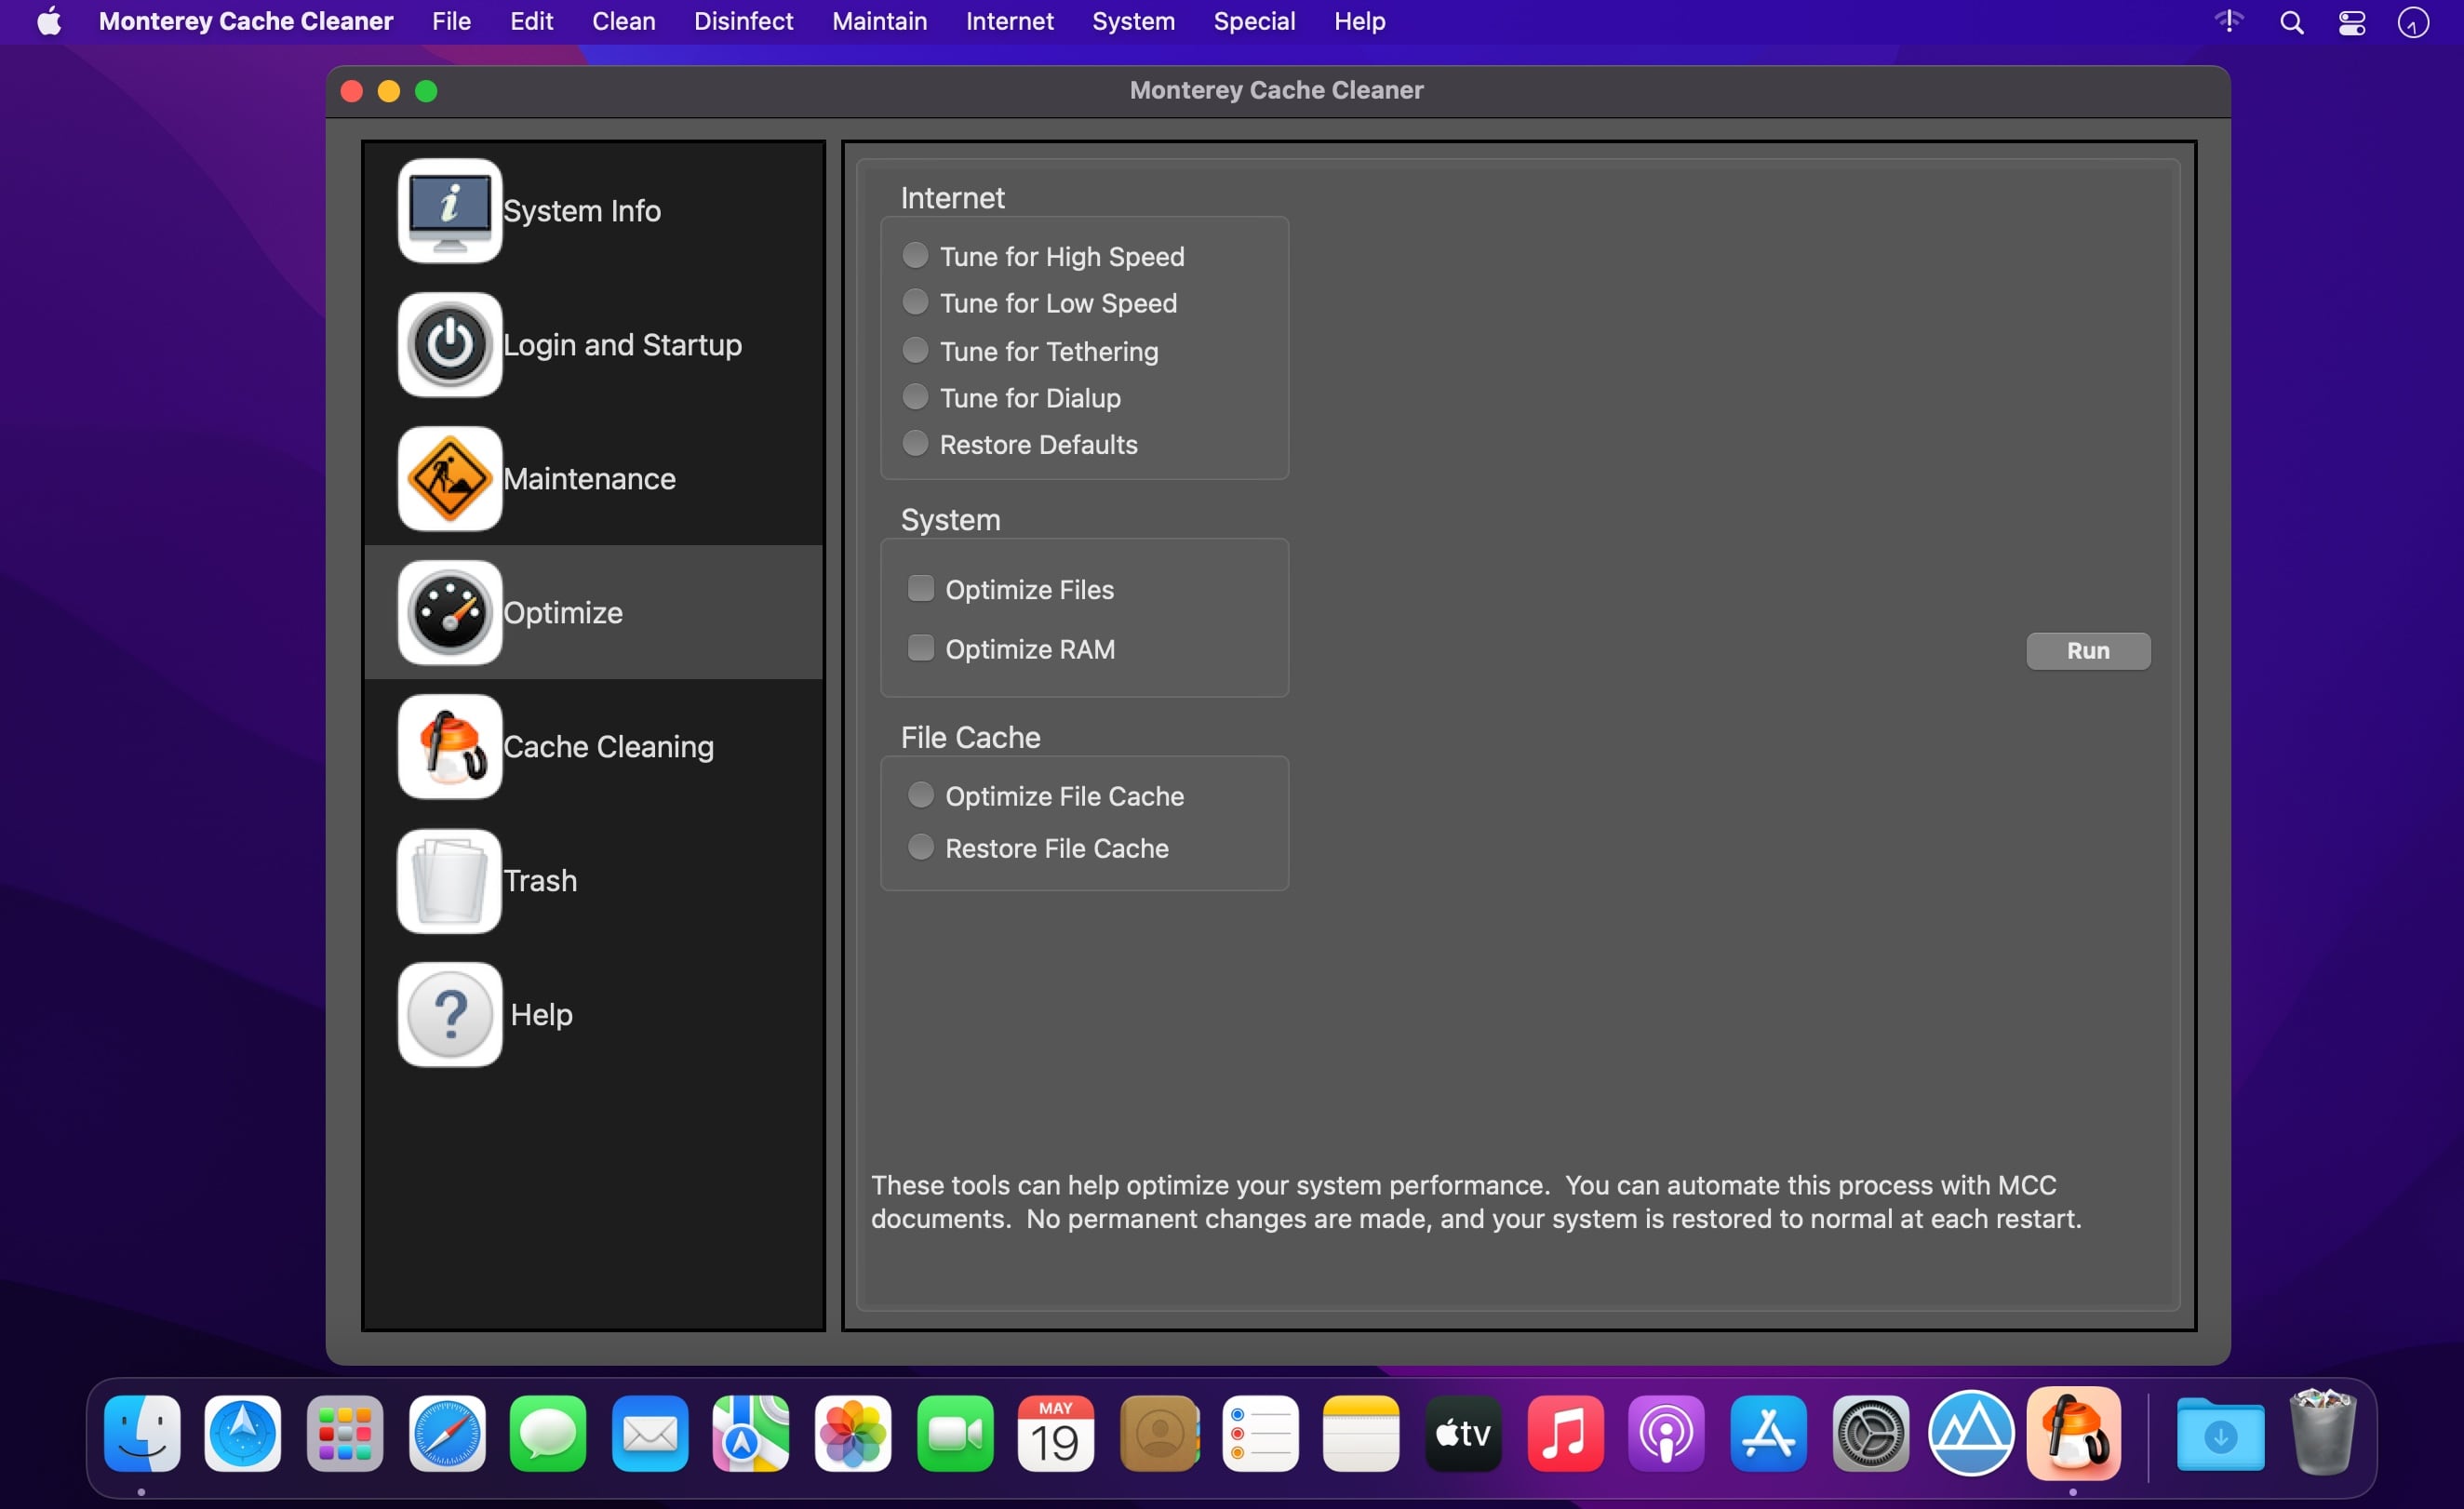This screenshot has height=1509, width=2464.
Task: Enable Optimize Files checkbox
Action: pos(920,588)
